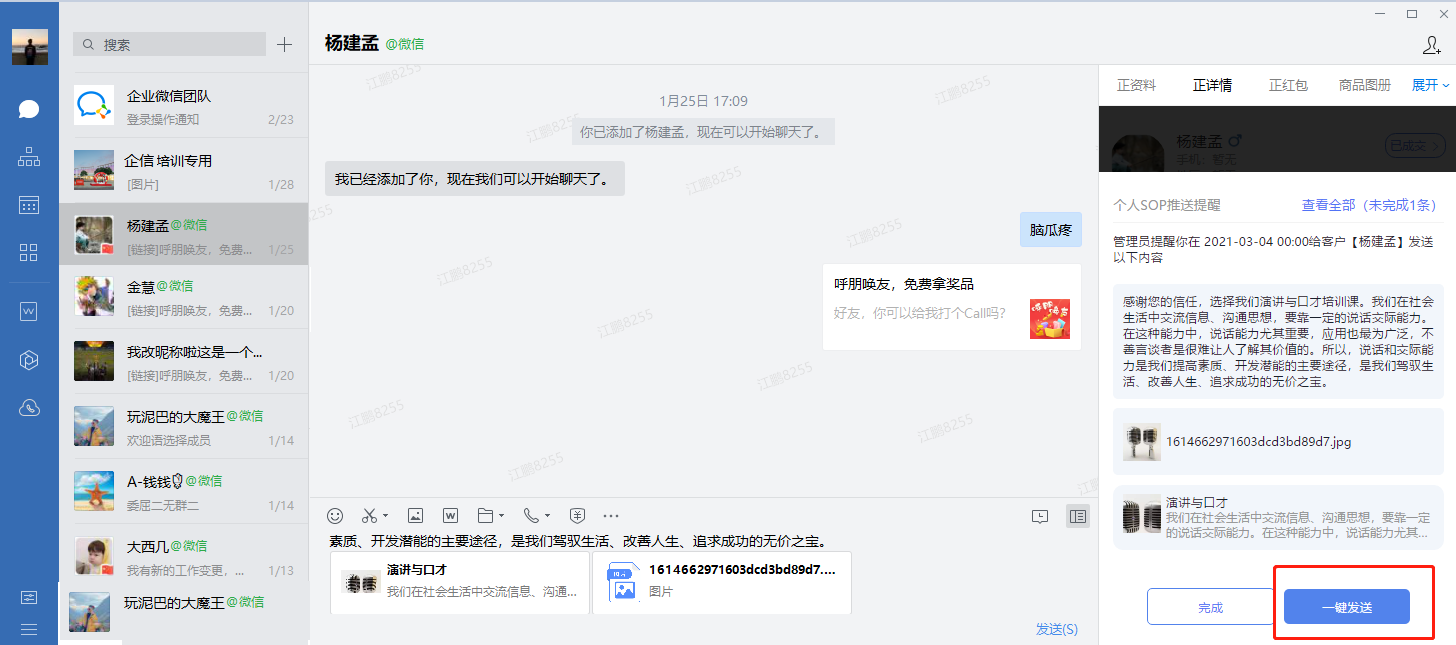The height and width of the screenshot is (645, 1456).
Task: Click the 完成 button
Action: 1210,607
